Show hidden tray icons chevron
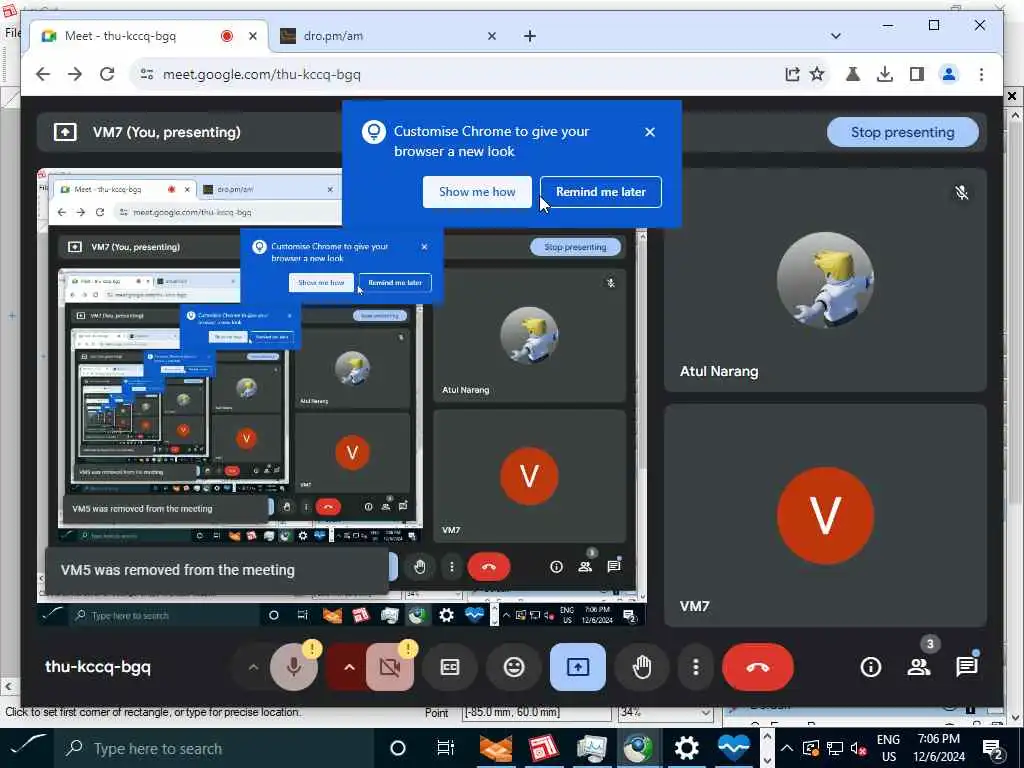 pos(787,748)
